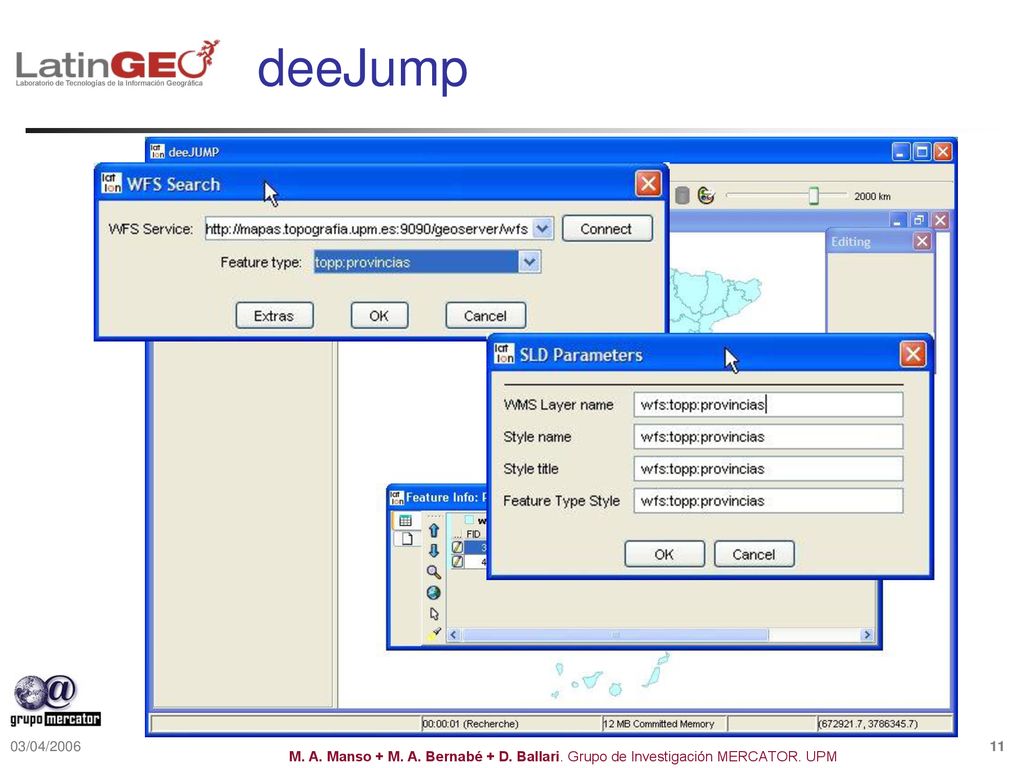The width and height of the screenshot is (1024, 768).
Task: Switch to table view tab in Feature Info
Action: [x=406, y=520]
